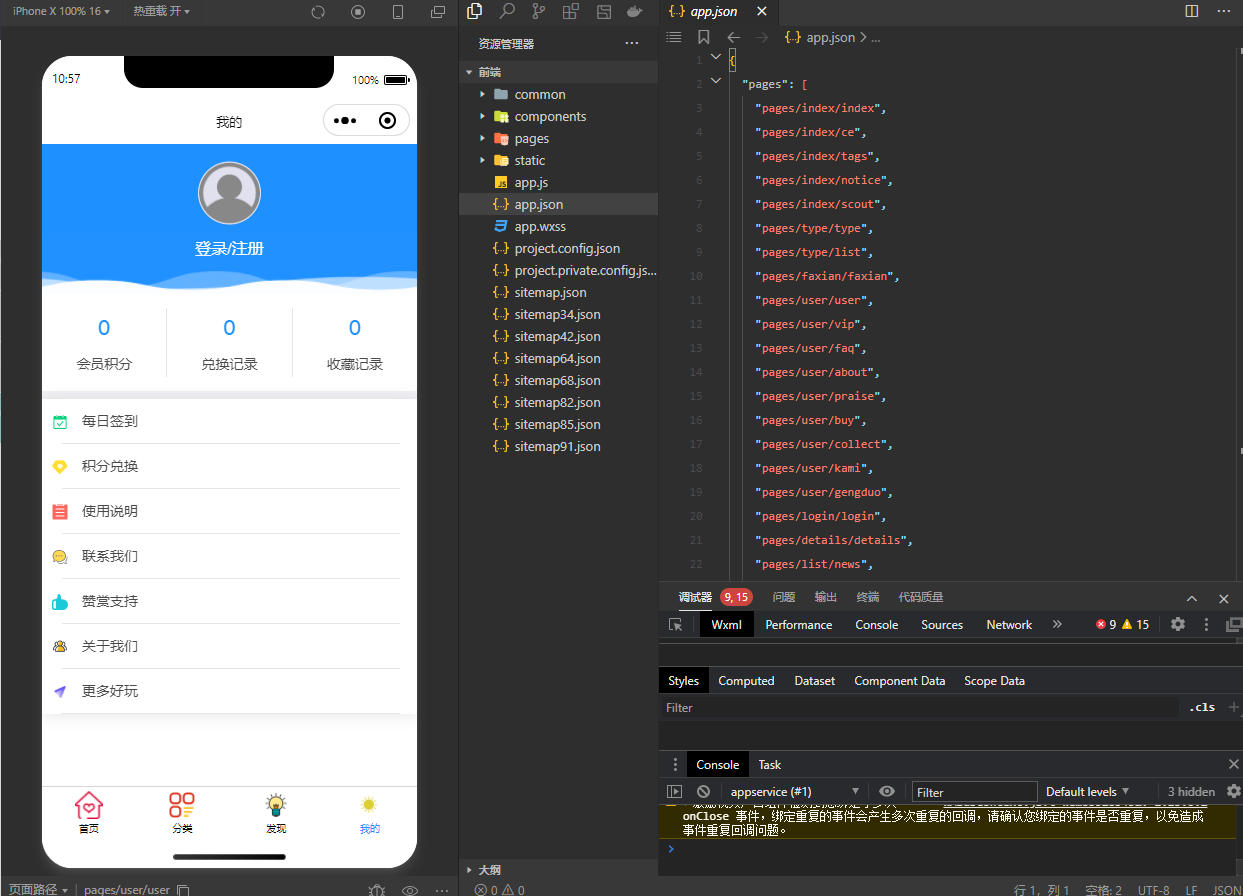Click the Docker whale icon in editor sidebar
The width and height of the screenshot is (1243, 896).
pyautogui.click(x=633, y=12)
